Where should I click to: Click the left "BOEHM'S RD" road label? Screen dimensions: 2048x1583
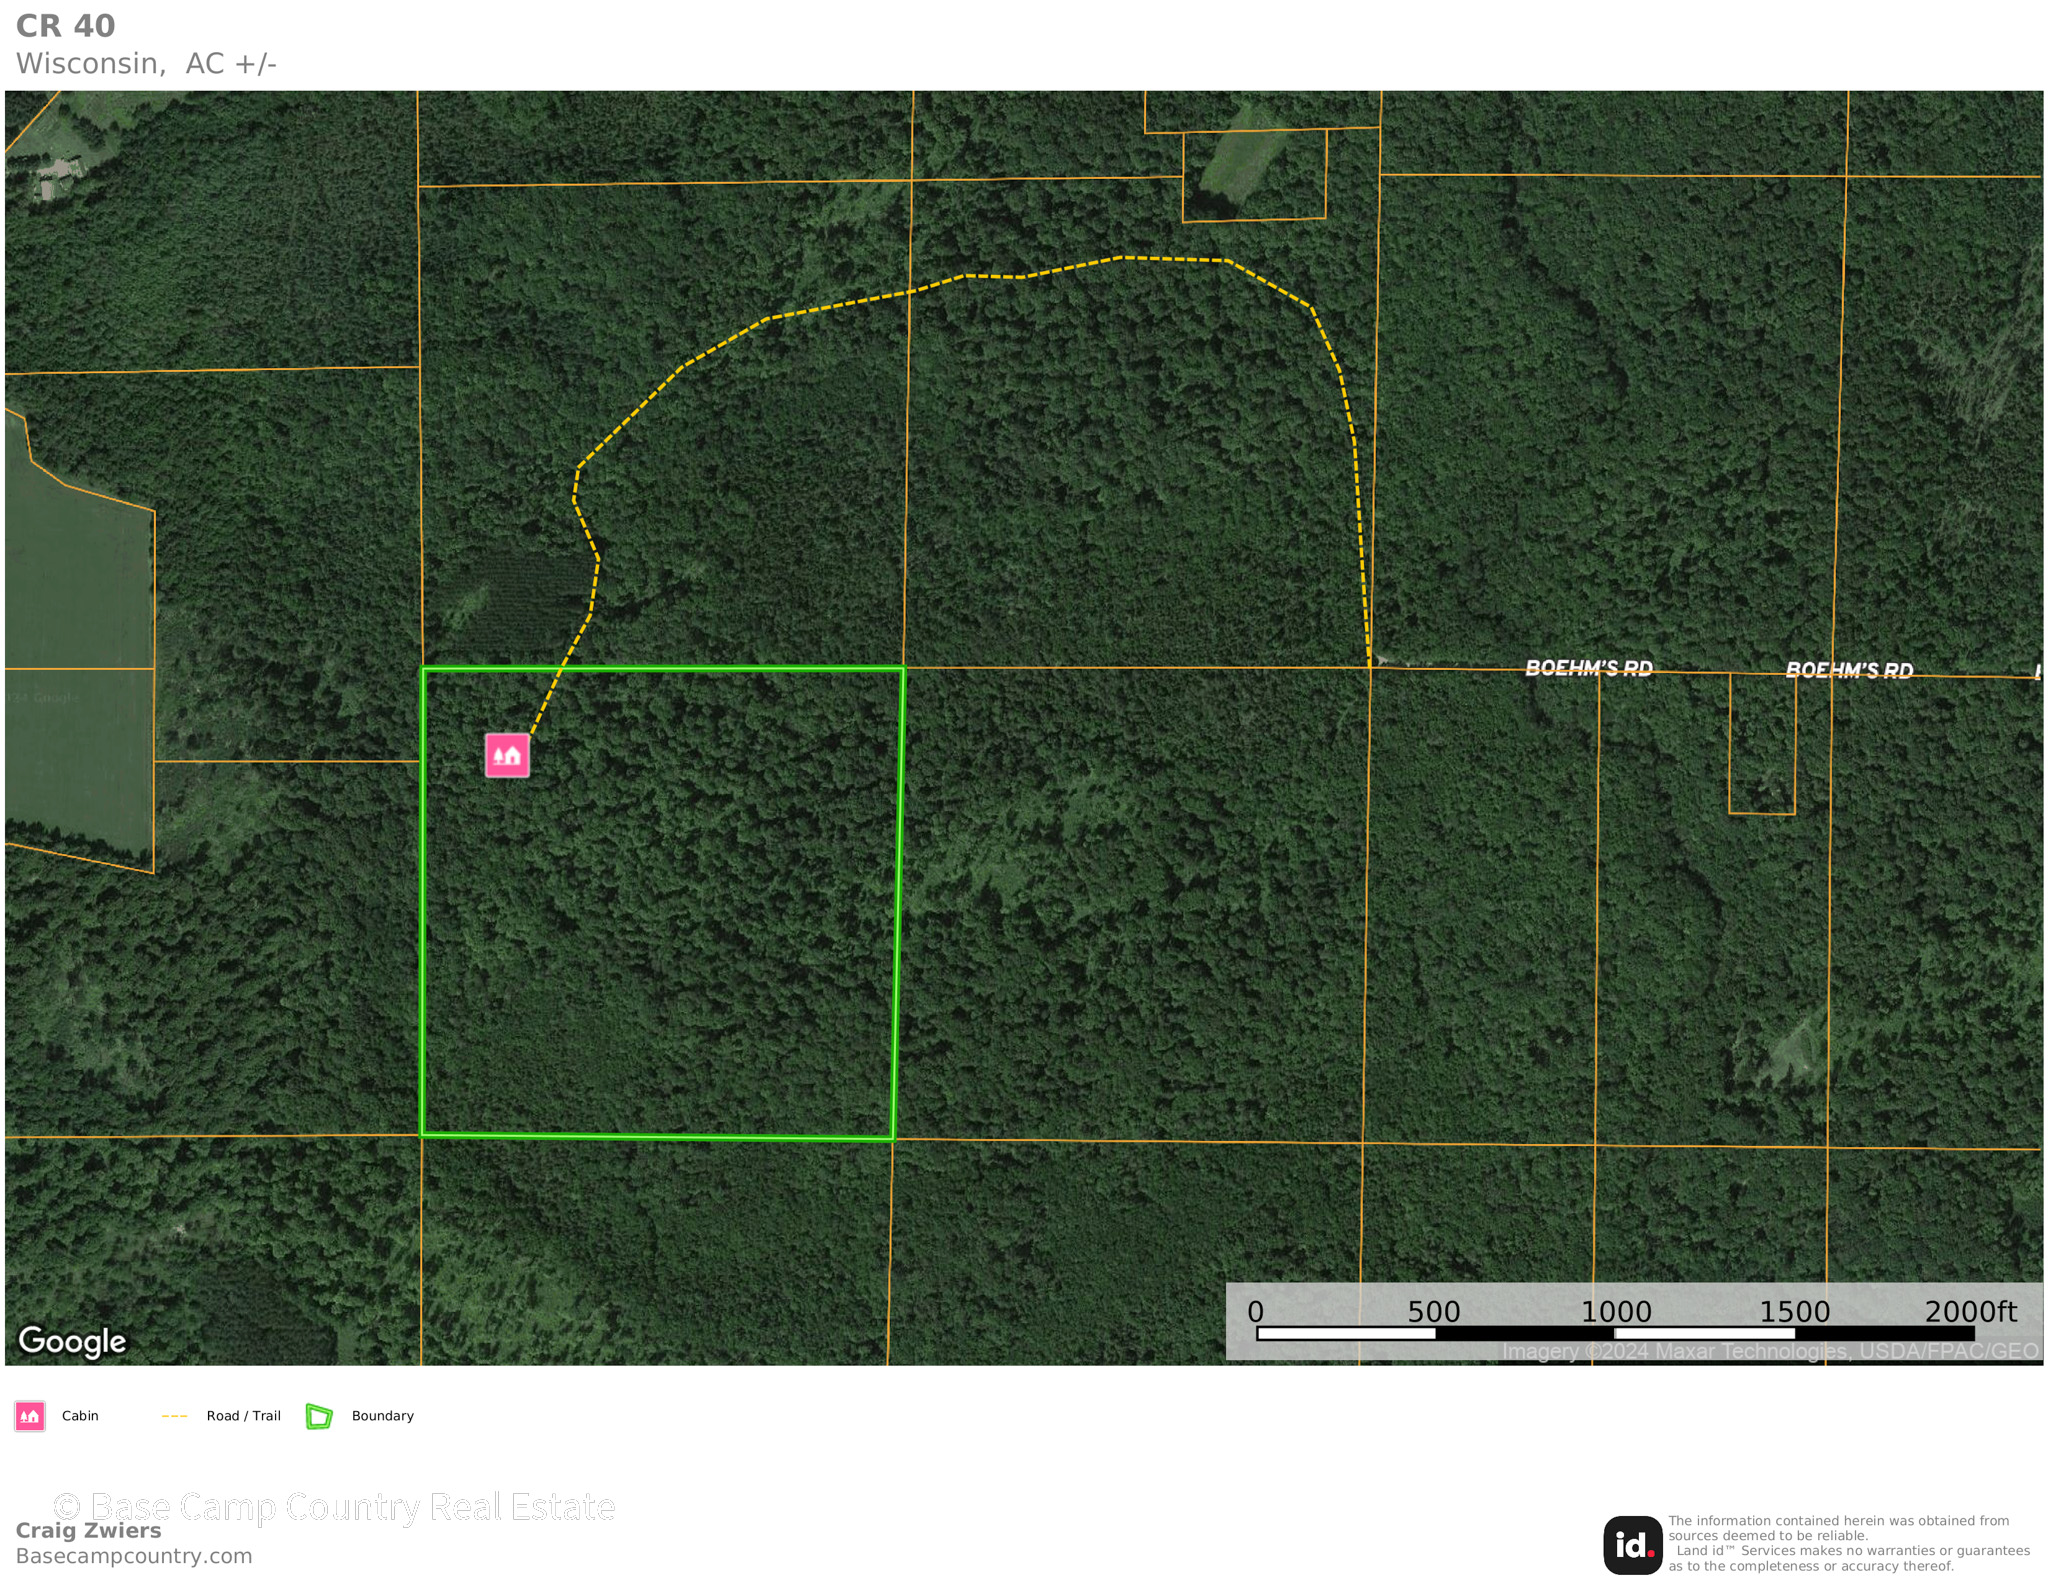[x=1588, y=668]
